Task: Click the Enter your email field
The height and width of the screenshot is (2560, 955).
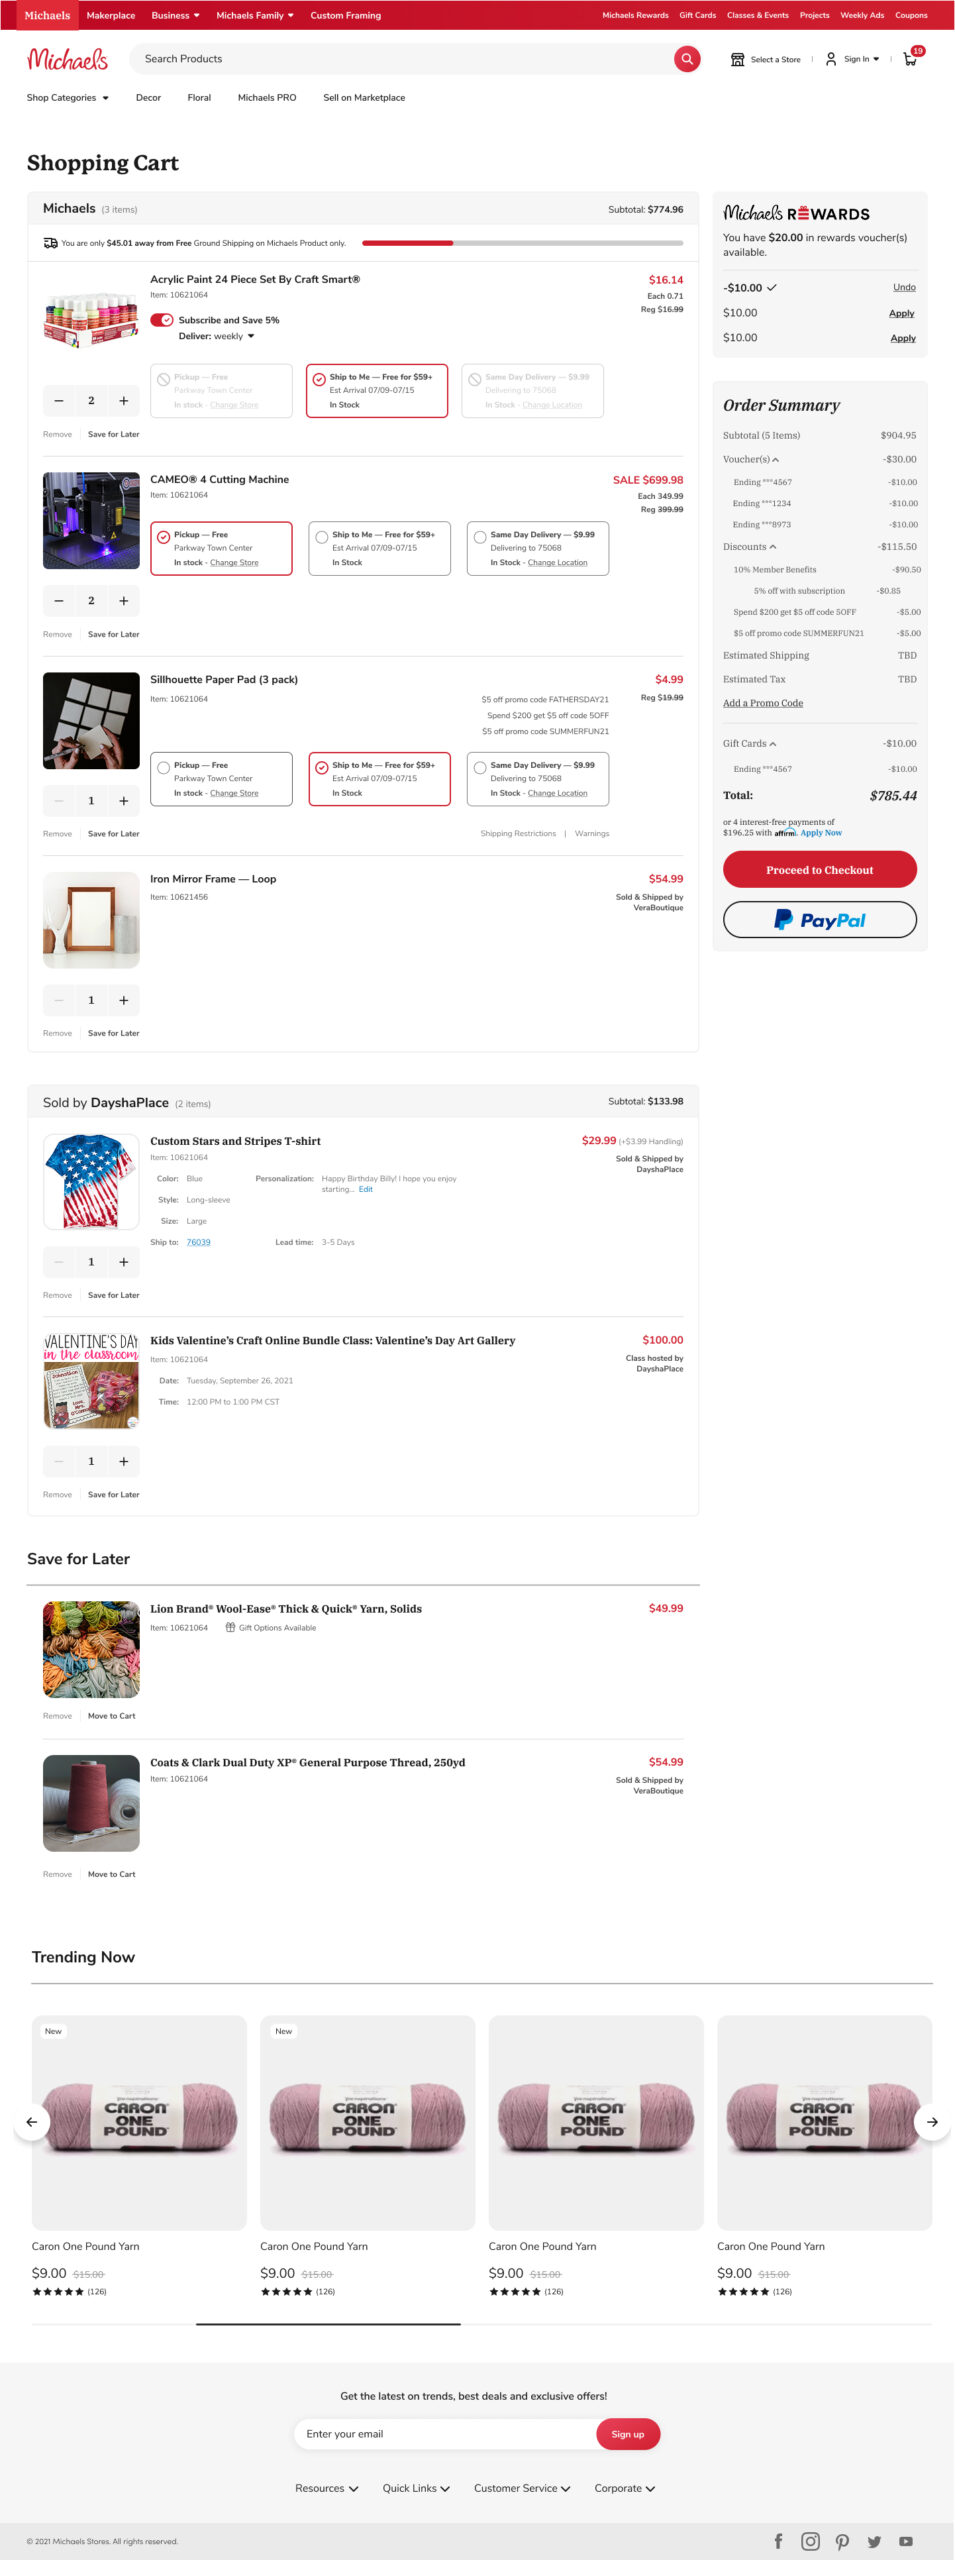Action: click(445, 2434)
